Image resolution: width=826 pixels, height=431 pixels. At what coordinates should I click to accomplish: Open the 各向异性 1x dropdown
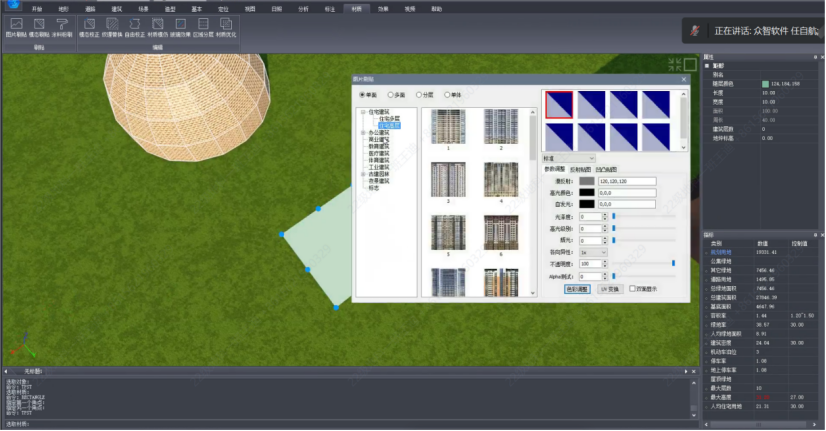(593, 252)
